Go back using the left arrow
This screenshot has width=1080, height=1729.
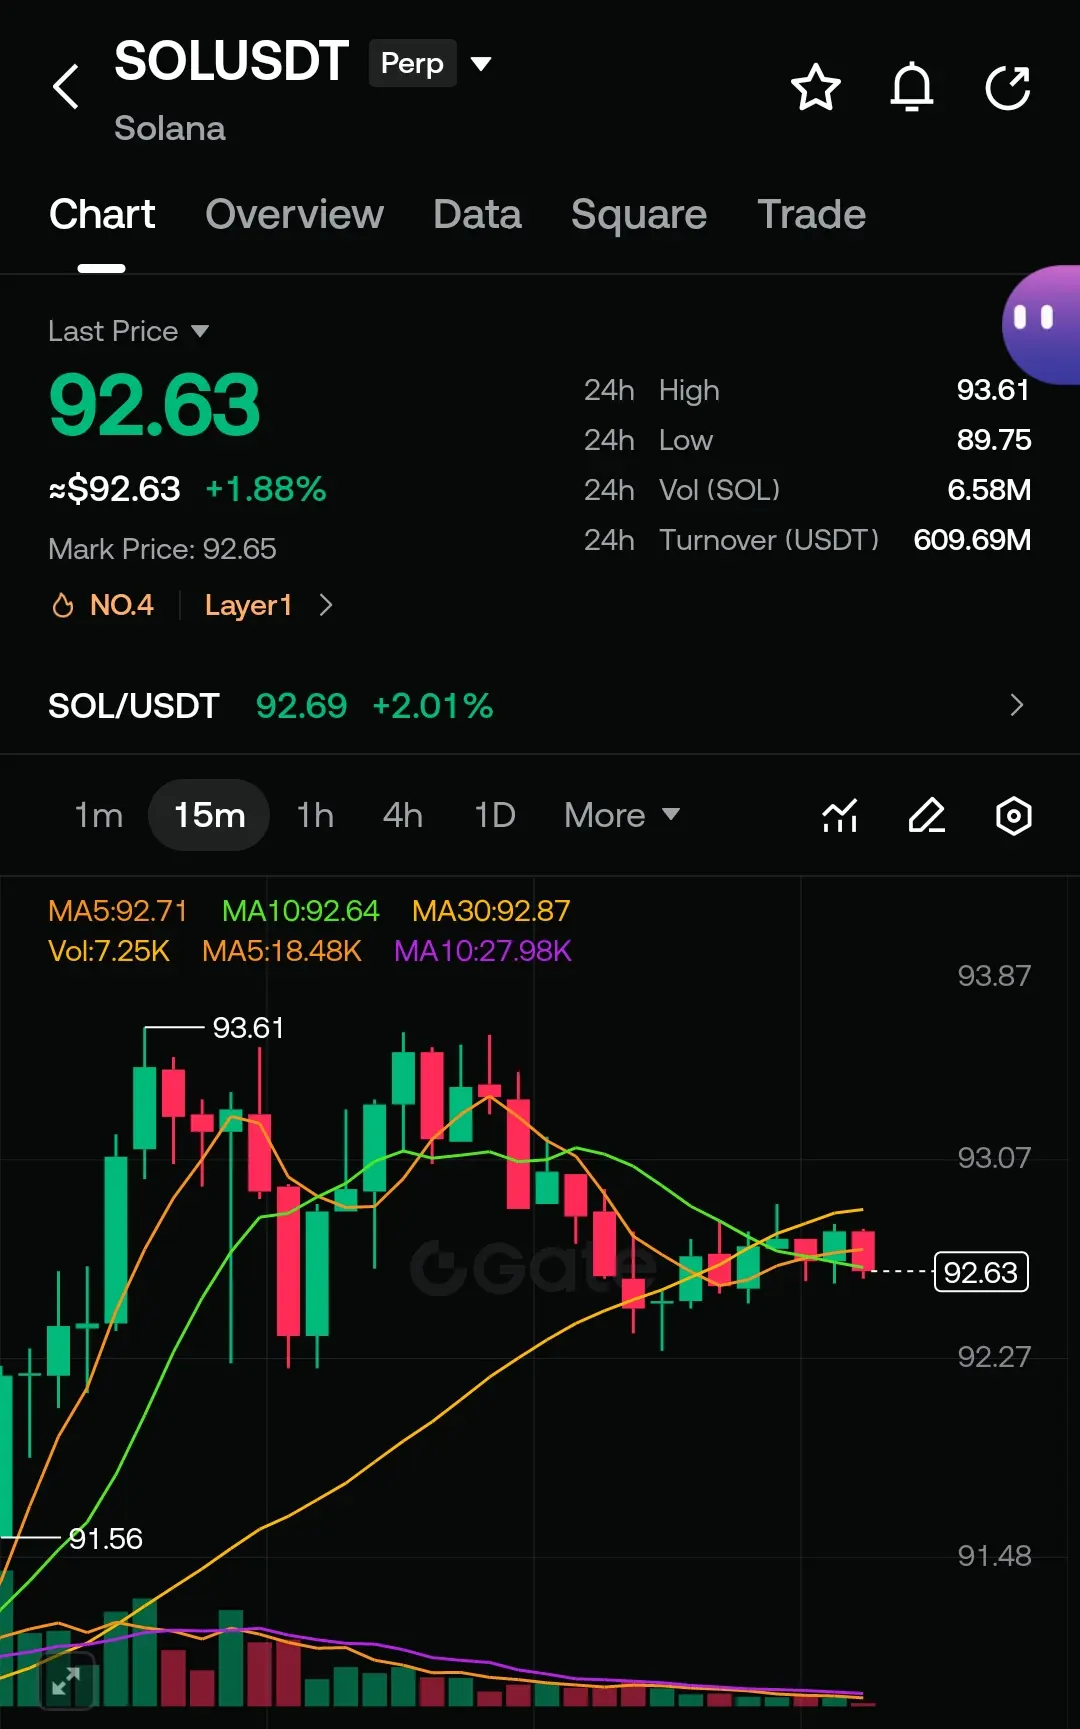[x=66, y=87]
